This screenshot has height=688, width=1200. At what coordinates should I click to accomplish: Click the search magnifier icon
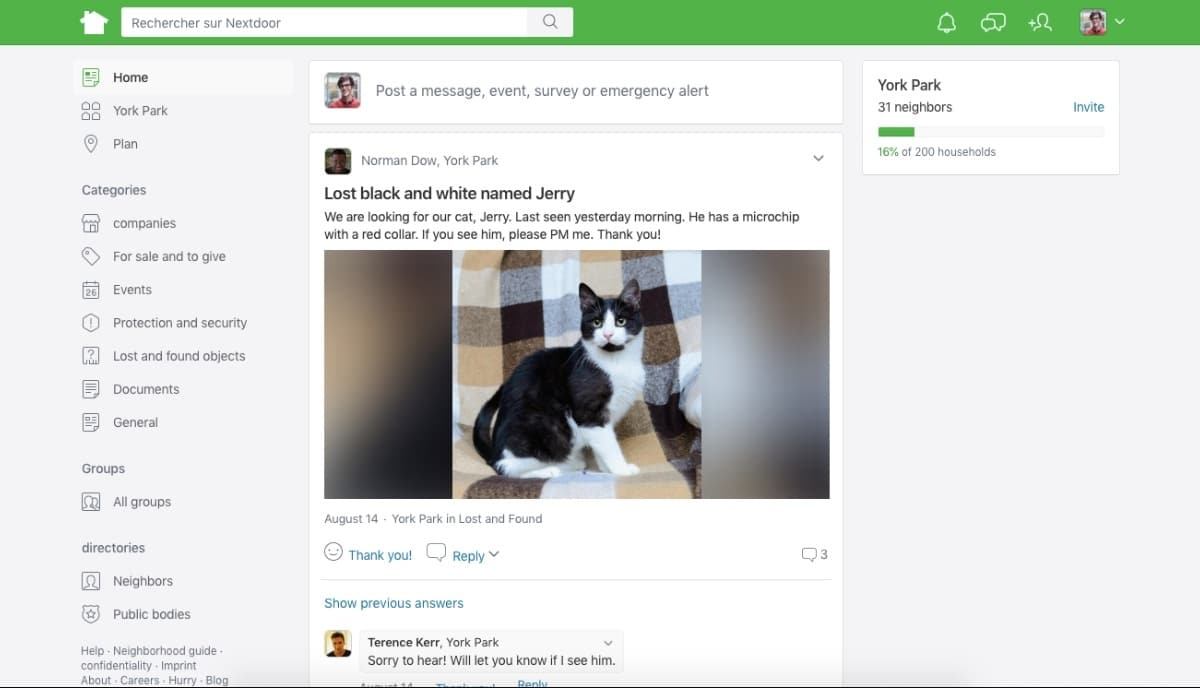tap(549, 21)
